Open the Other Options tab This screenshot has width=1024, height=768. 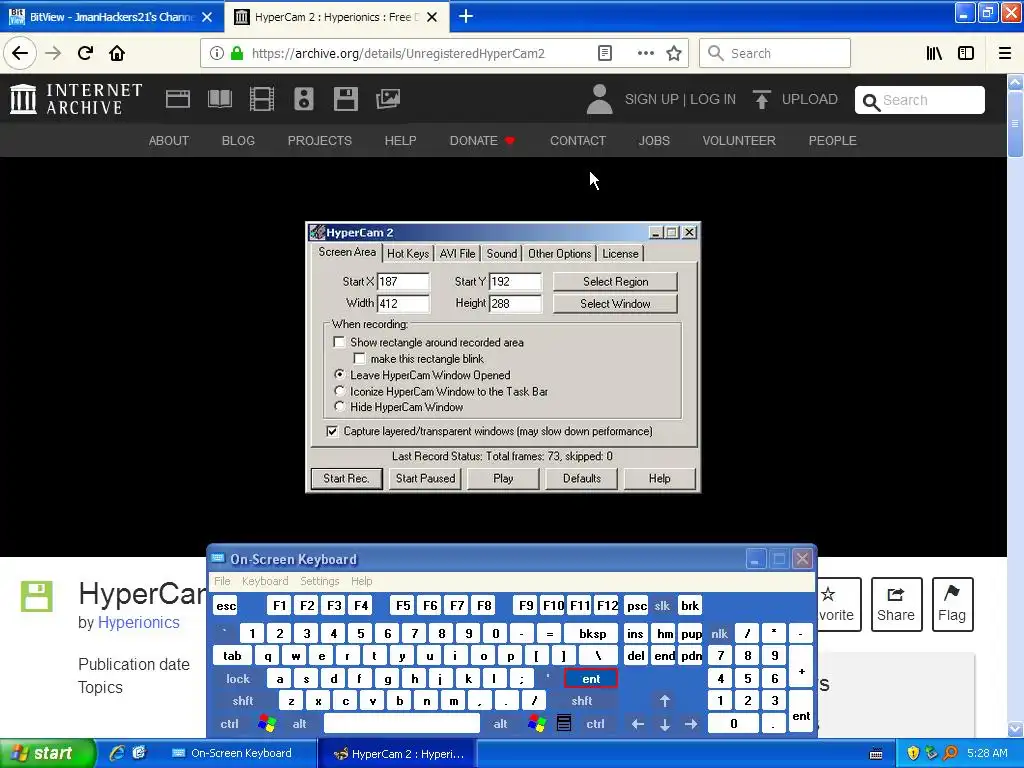(560, 253)
